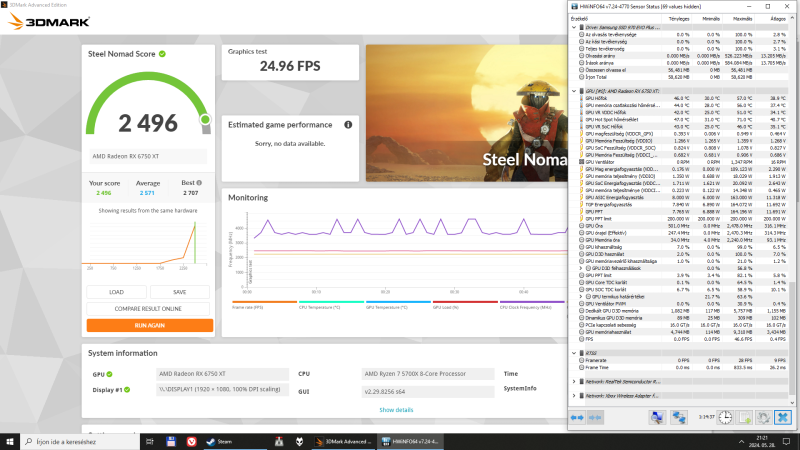The width and height of the screenshot is (800, 450).
Task: Open HWiNFO sensor settings gear icon
Action: pyautogui.click(x=763, y=417)
